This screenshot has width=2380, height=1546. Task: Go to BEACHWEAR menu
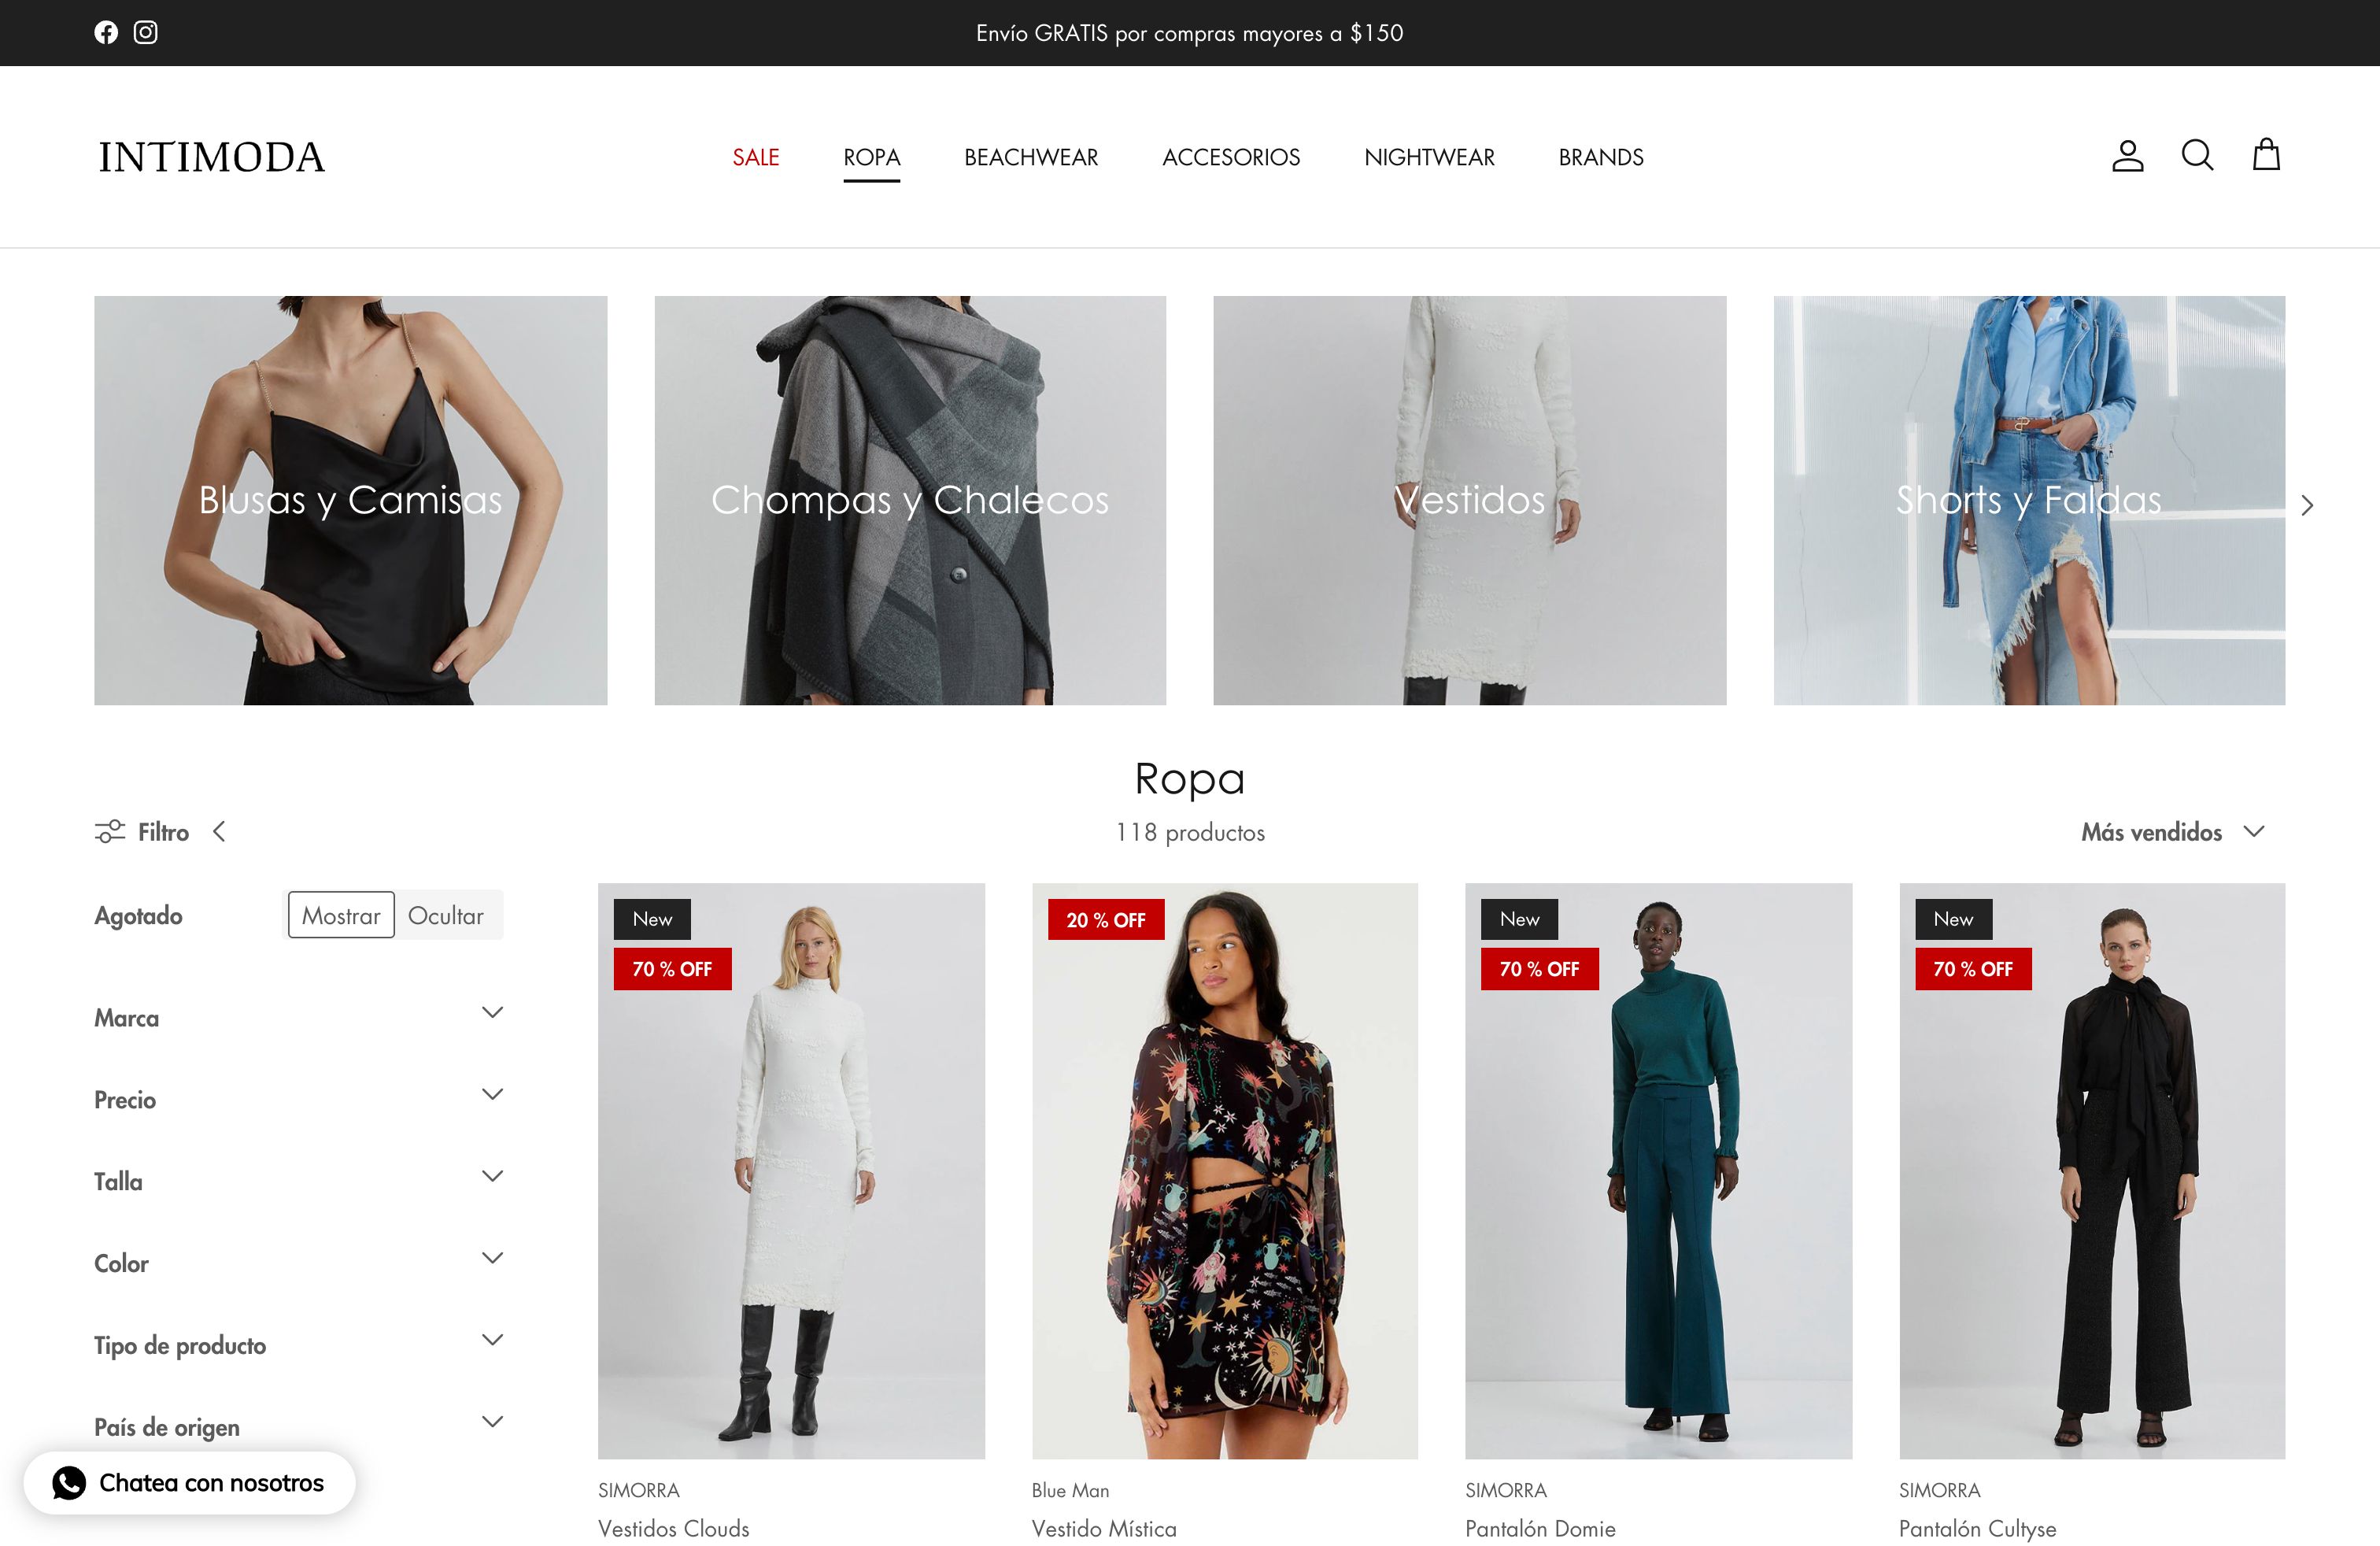(x=1030, y=157)
